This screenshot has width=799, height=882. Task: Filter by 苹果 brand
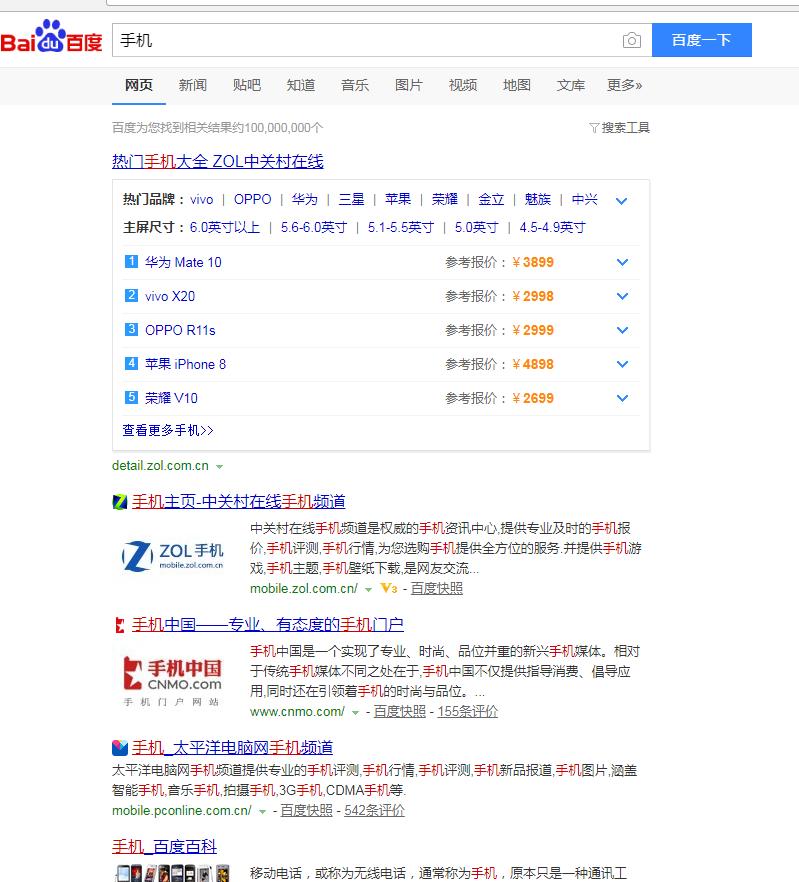398,200
